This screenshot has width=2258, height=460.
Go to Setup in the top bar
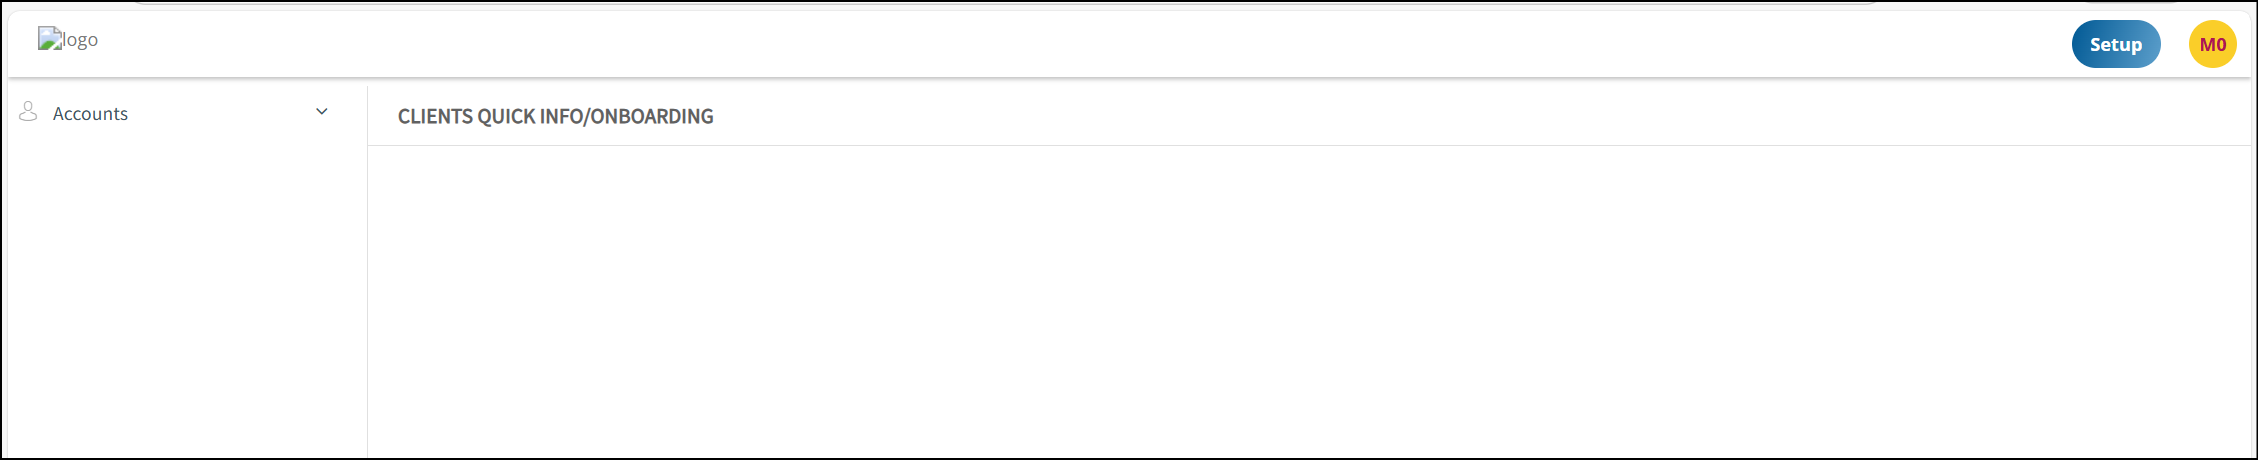pyautogui.click(x=2116, y=44)
